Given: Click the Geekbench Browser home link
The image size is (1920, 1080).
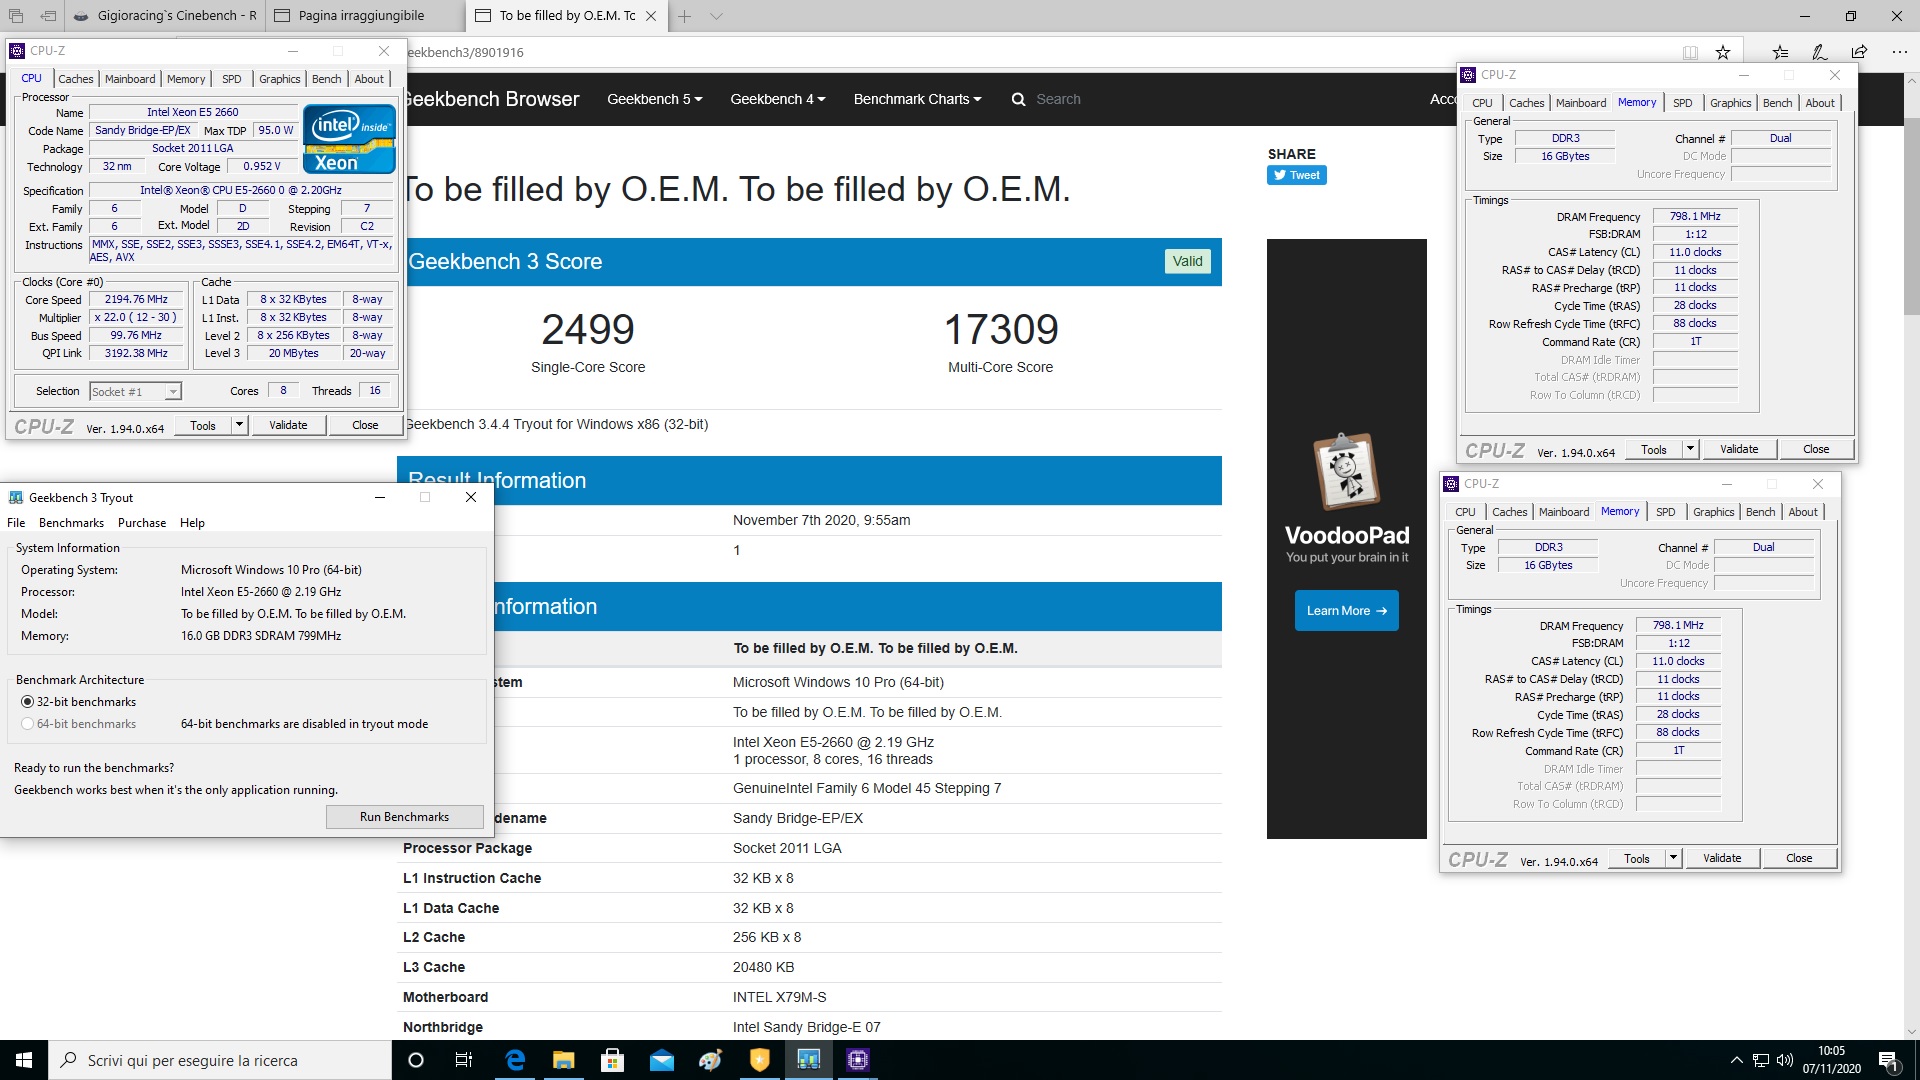Looking at the screenshot, I should (x=491, y=99).
